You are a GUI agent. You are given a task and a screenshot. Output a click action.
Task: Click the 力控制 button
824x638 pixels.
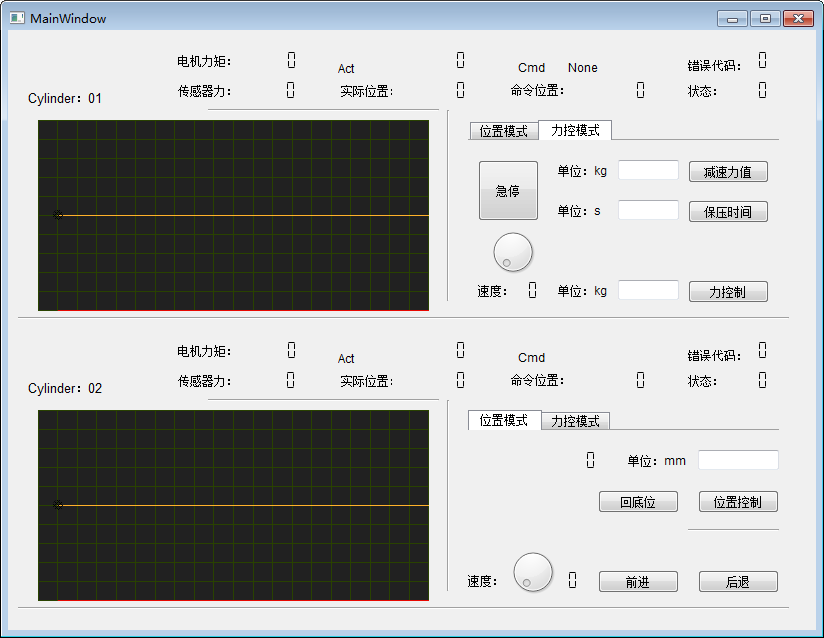pyautogui.click(x=728, y=292)
